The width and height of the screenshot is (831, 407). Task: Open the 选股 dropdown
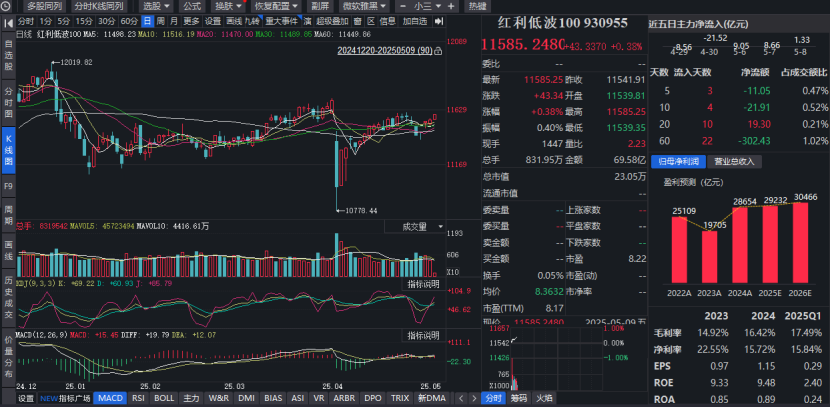coord(157,6)
